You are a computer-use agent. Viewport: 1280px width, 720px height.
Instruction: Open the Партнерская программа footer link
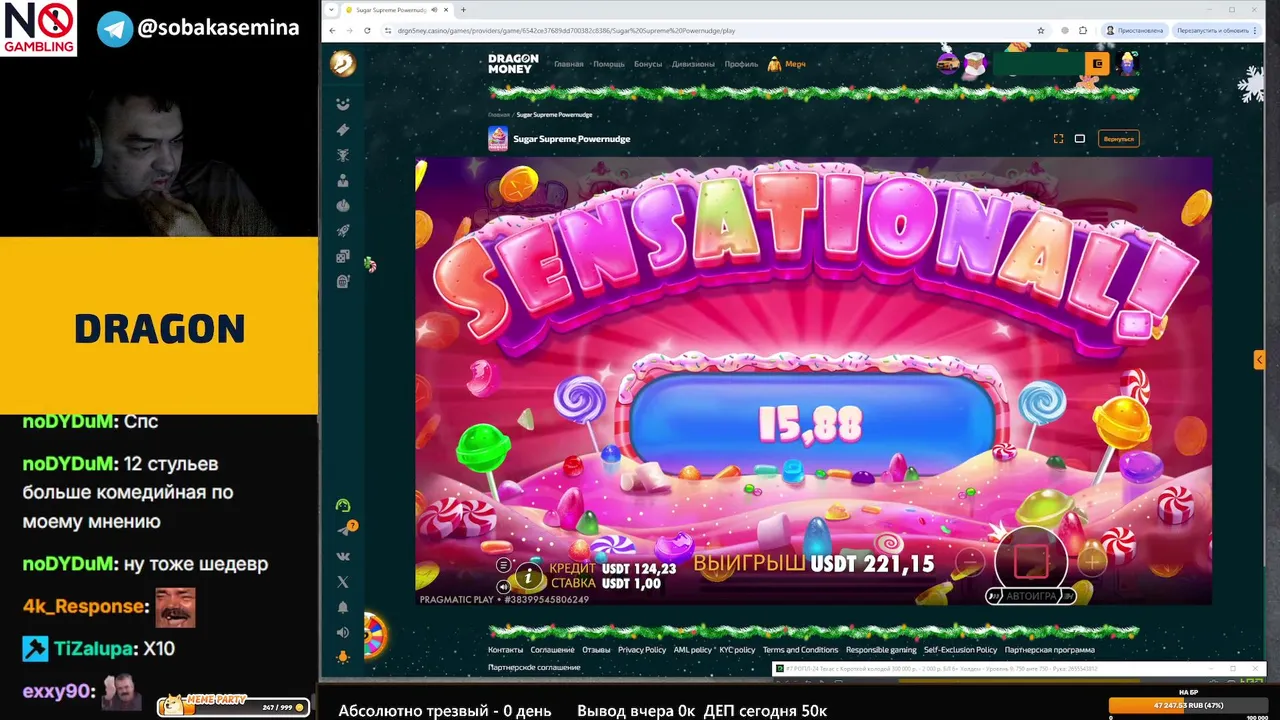pyautogui.click(x=1049, y=650)
